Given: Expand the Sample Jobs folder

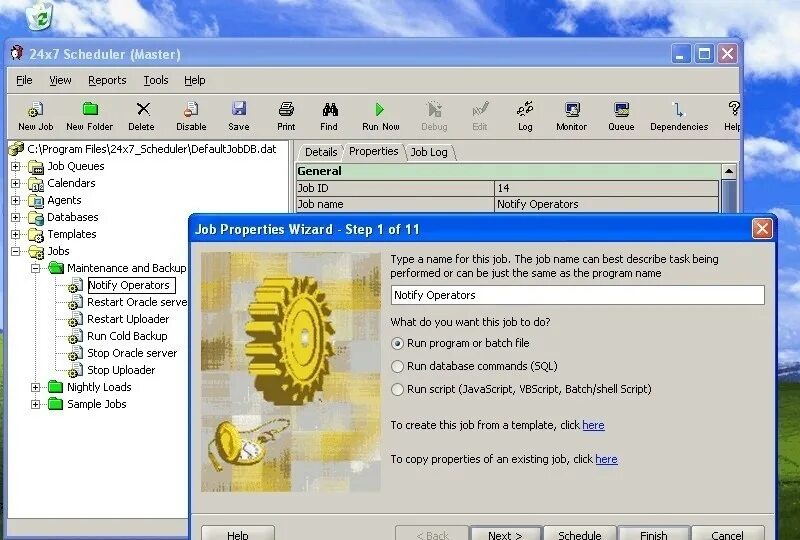Looking at the screenshot, I should coord(35,404).
